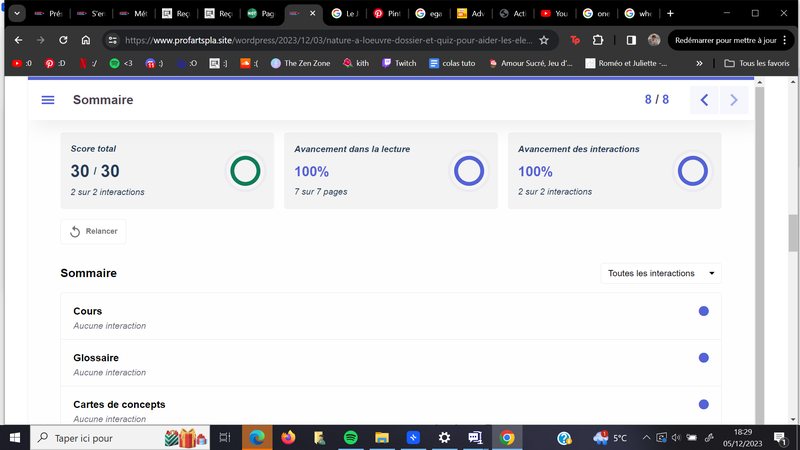Bookmark this page with the star icon
Image resolution: width=800 pixels, height=450 pixels.
tap(543, 40)
